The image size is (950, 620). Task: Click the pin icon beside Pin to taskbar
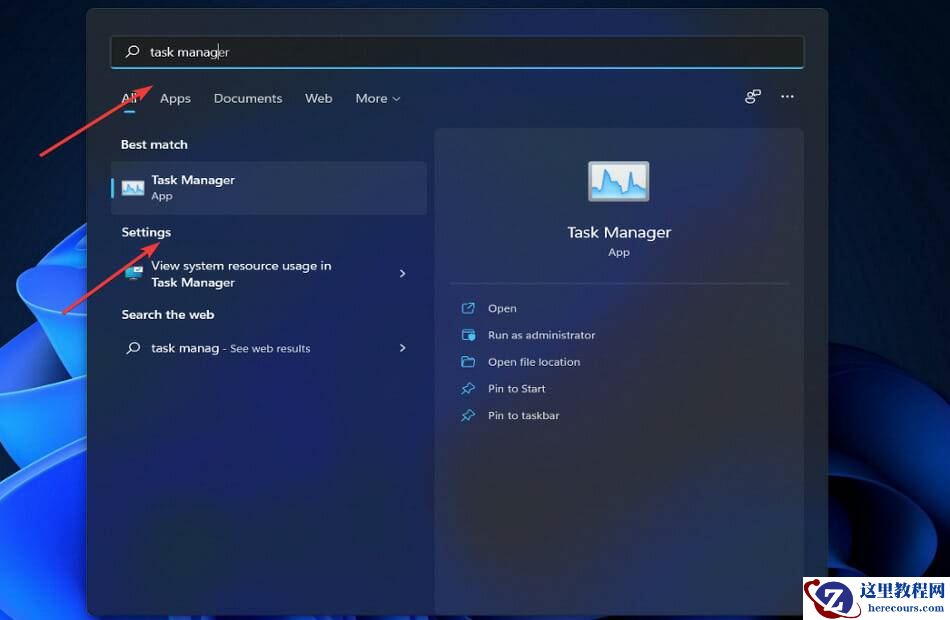468,415
